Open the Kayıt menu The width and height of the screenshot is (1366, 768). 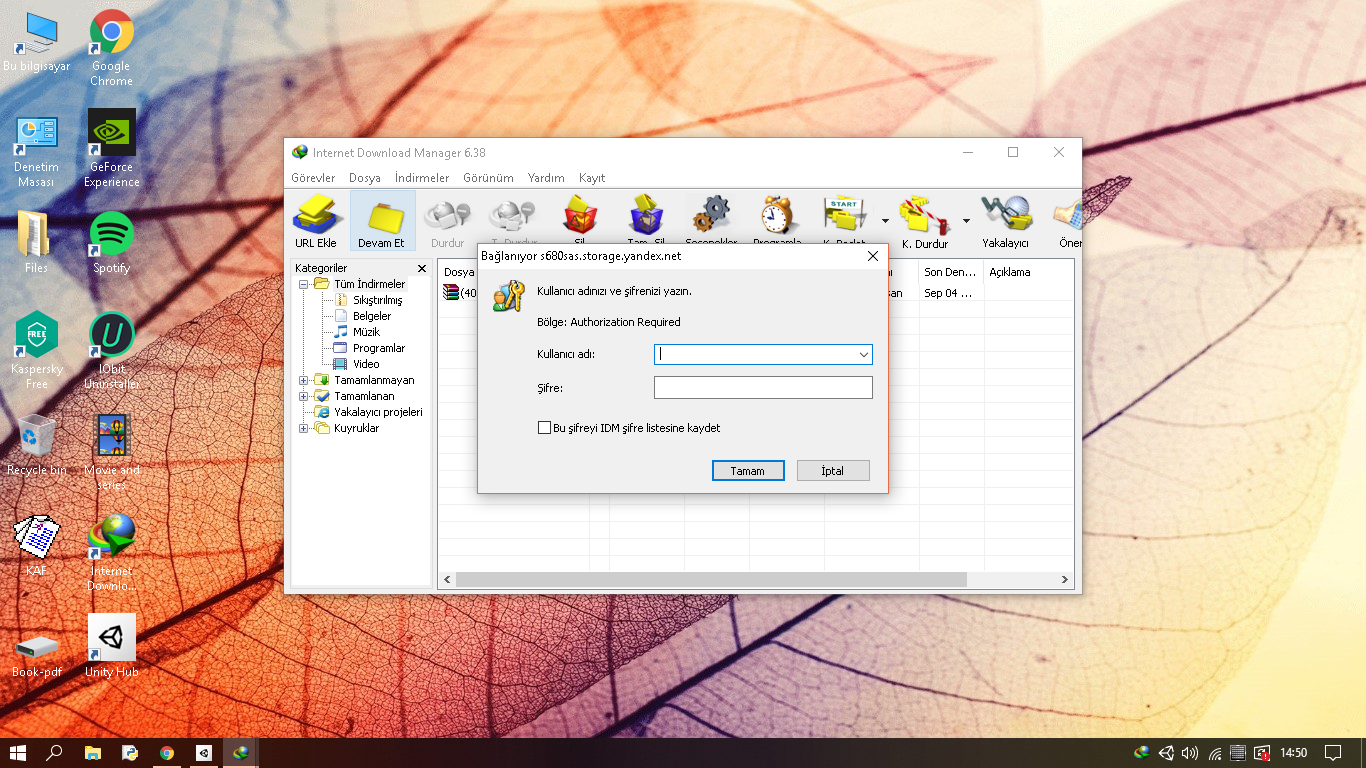coord(592,178)
